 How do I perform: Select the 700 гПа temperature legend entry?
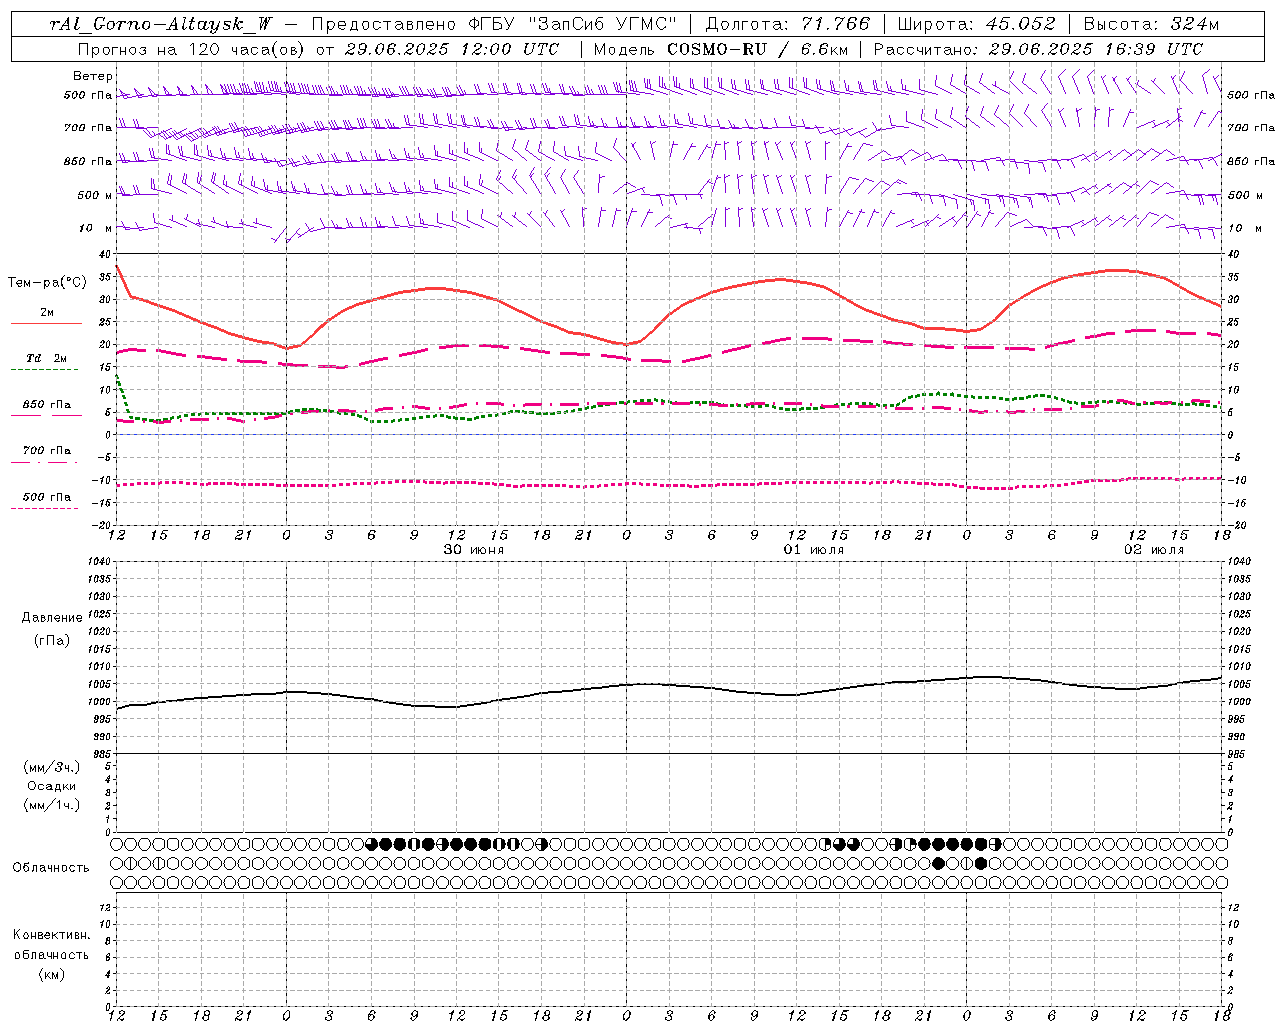click(47, 450)
